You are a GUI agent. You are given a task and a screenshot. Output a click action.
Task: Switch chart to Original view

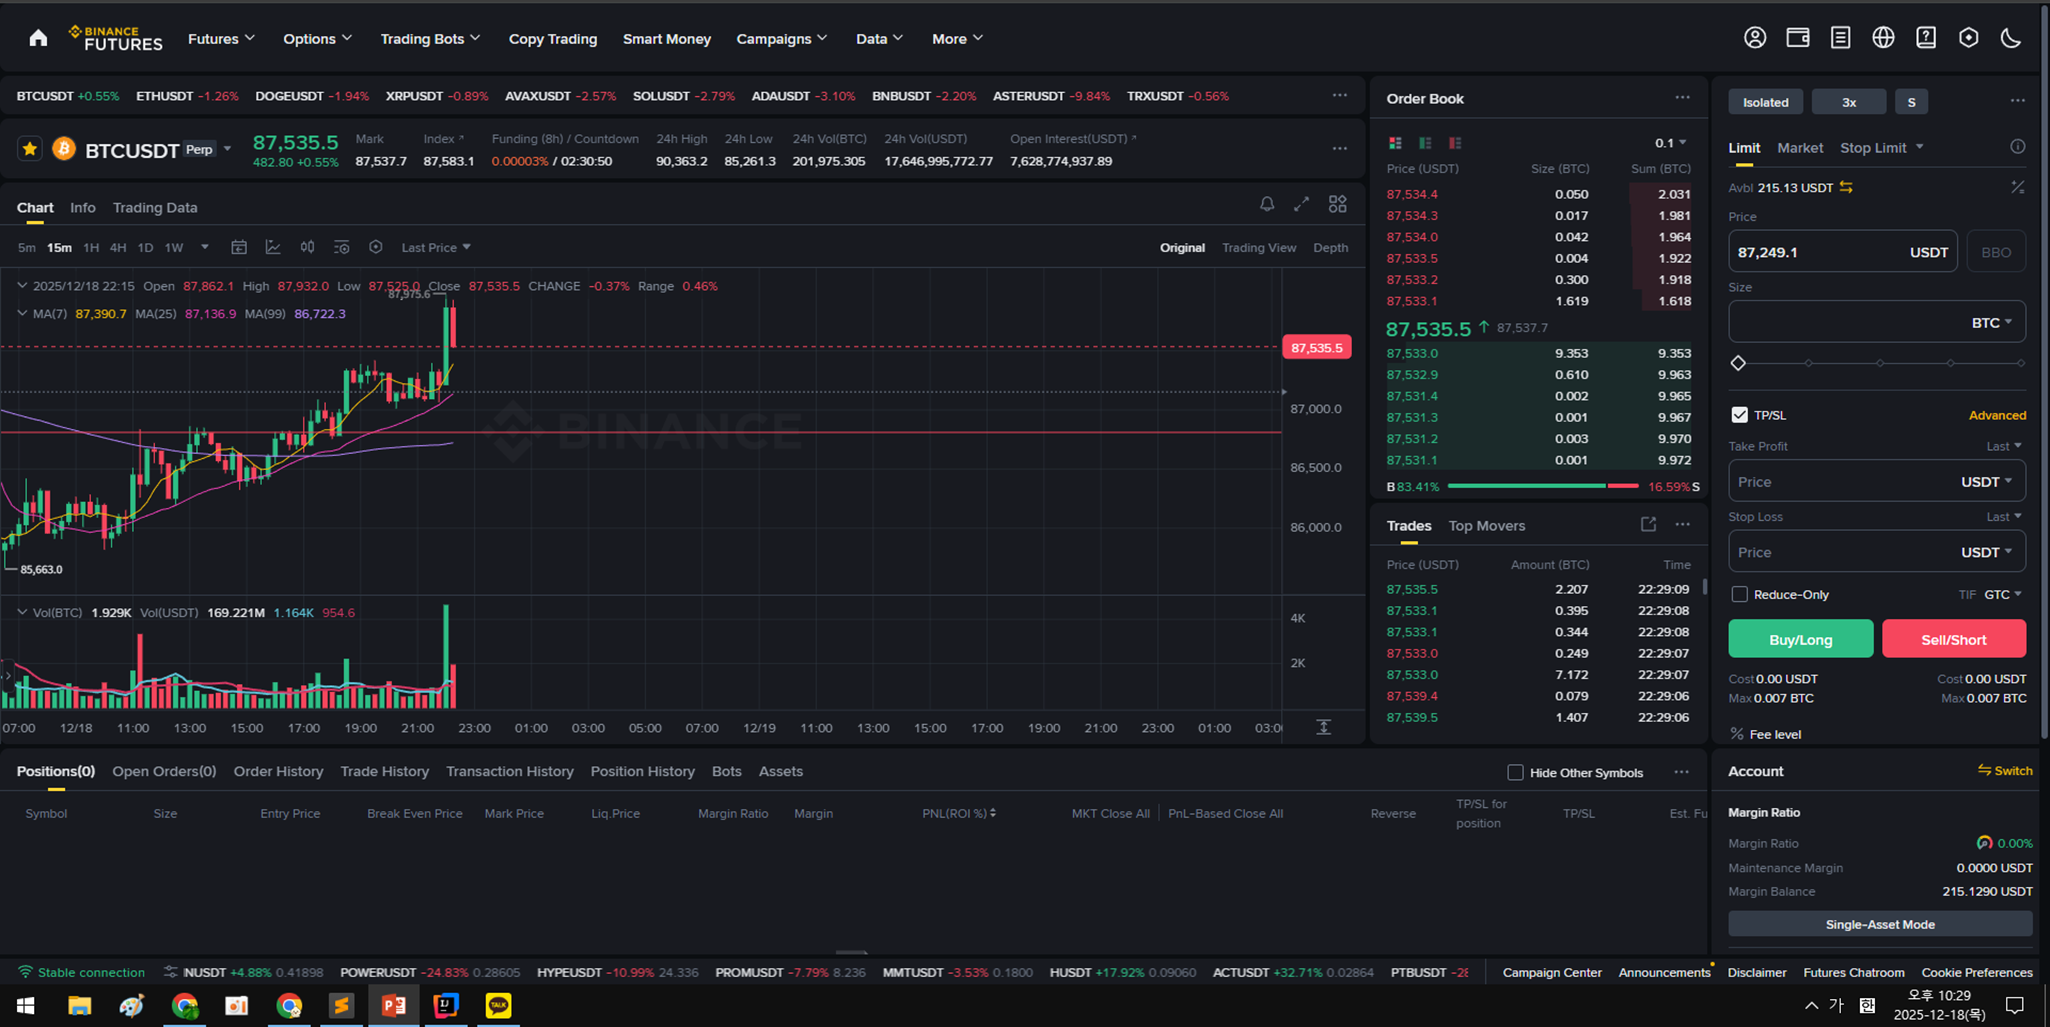1182,247
